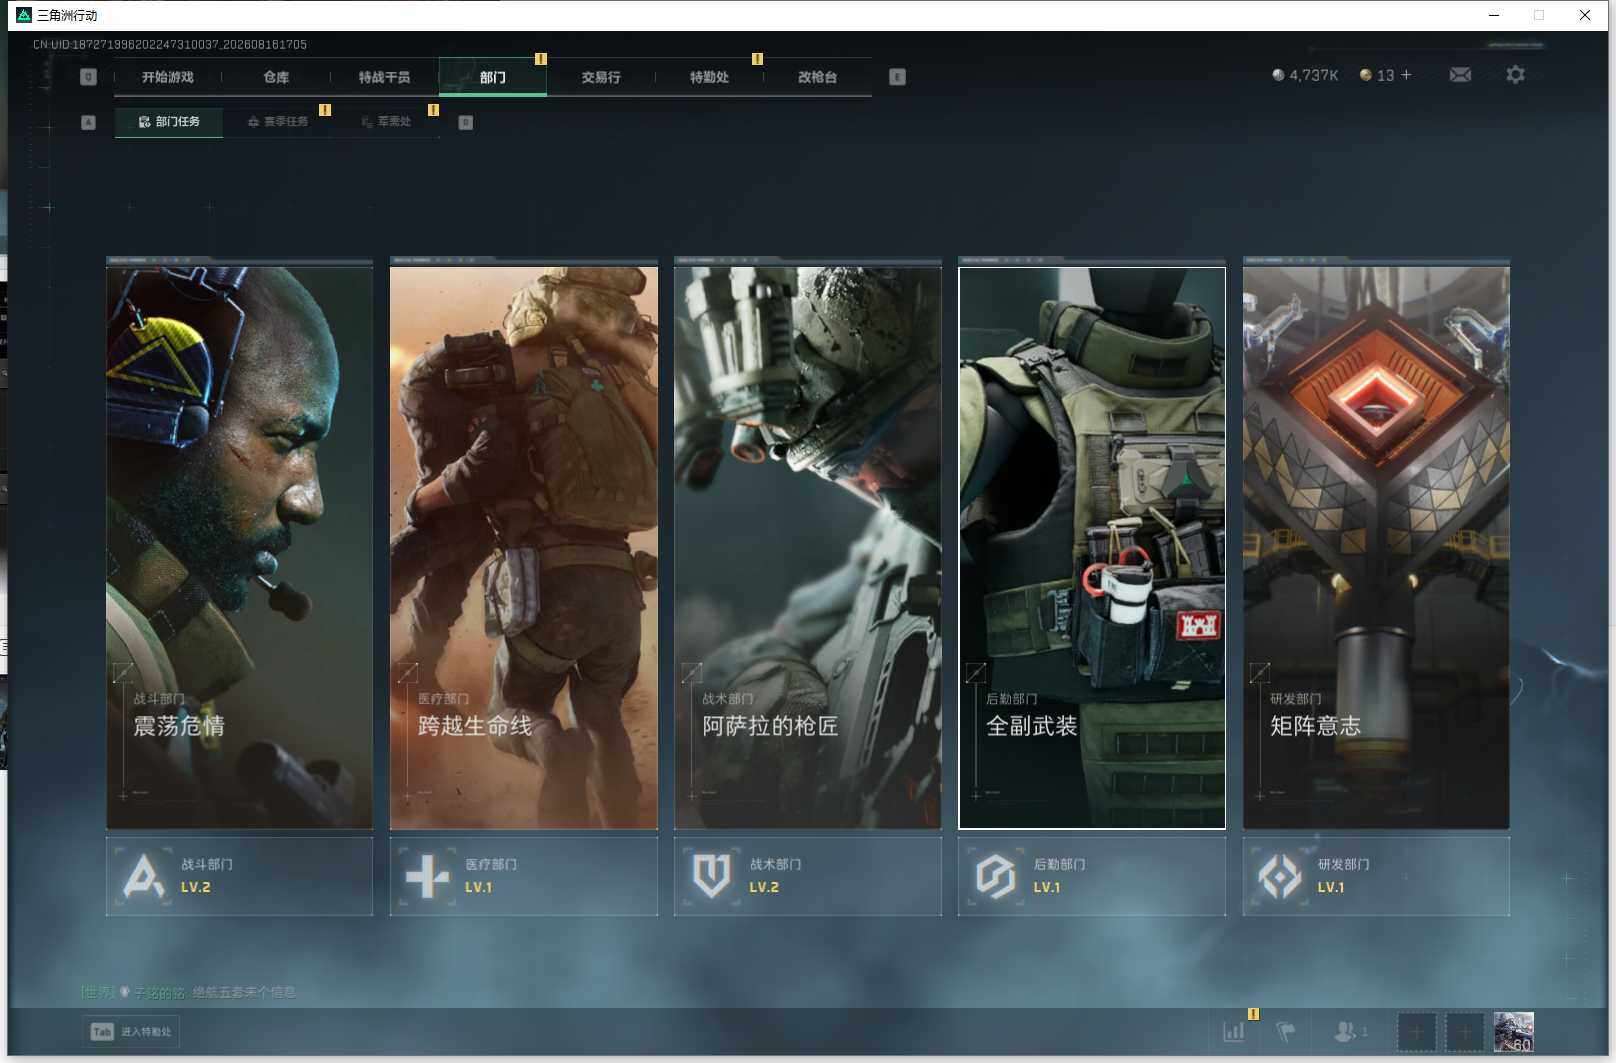Open the 特战干员 tab

coord(384,77)
